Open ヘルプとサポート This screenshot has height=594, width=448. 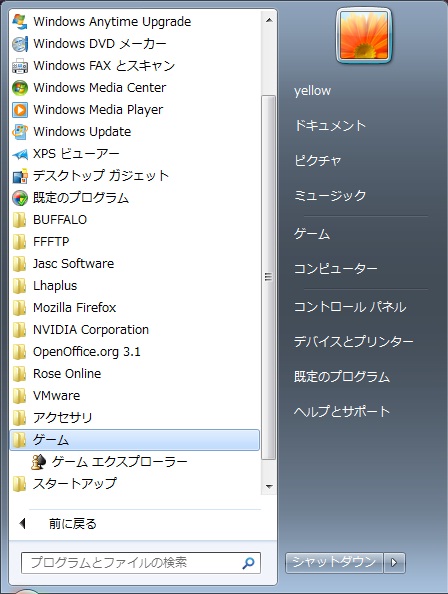(342, 411)
